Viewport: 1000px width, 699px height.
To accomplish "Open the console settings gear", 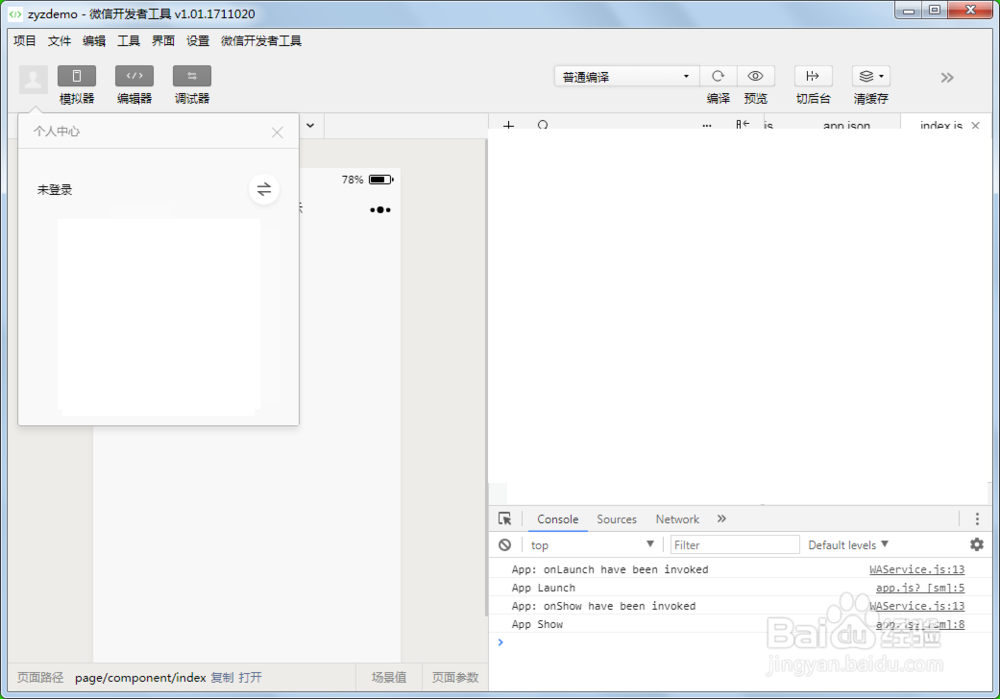I will (976, 544).
